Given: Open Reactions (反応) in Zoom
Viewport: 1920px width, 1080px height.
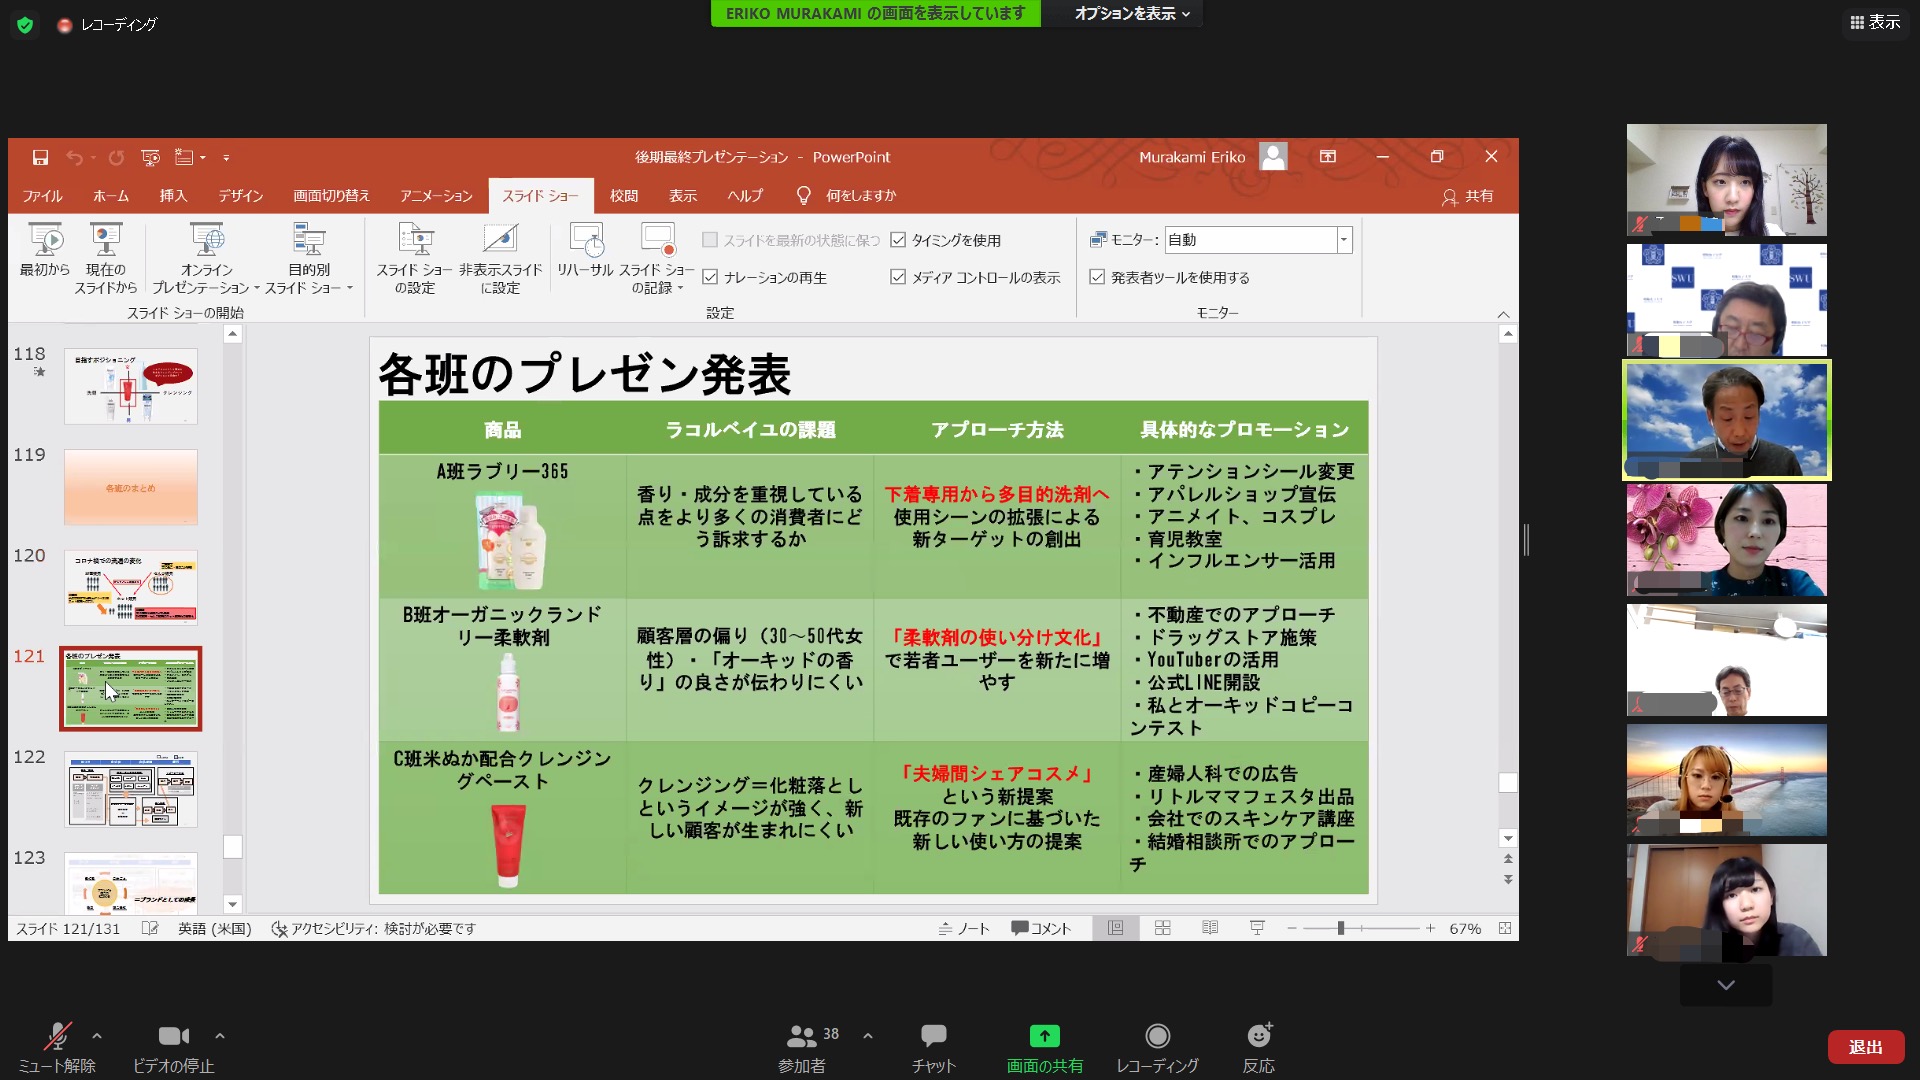Looking at the screenshot, I should coord(1258,1047).
